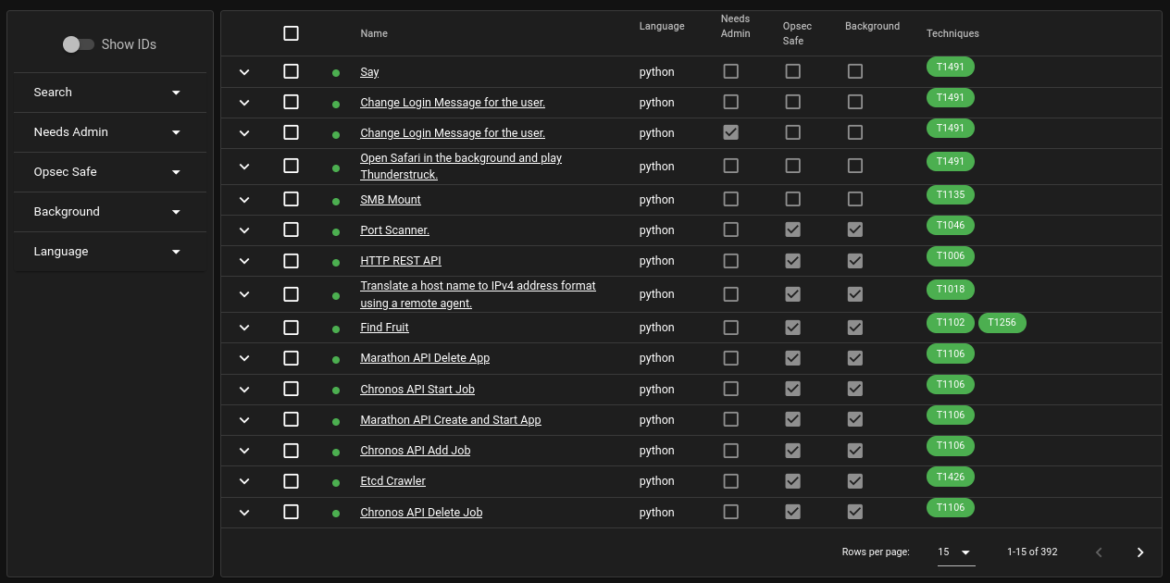Open the Opsec Safe filter section
1170x583 pixels.
109,172
